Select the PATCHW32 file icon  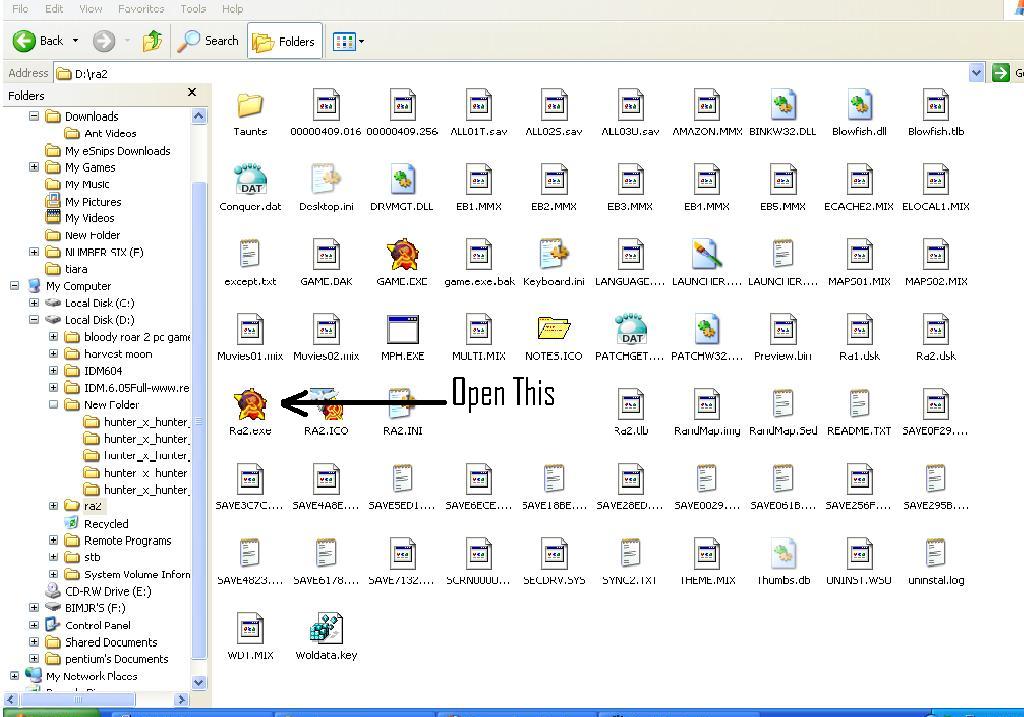click(x=707, y=330)
